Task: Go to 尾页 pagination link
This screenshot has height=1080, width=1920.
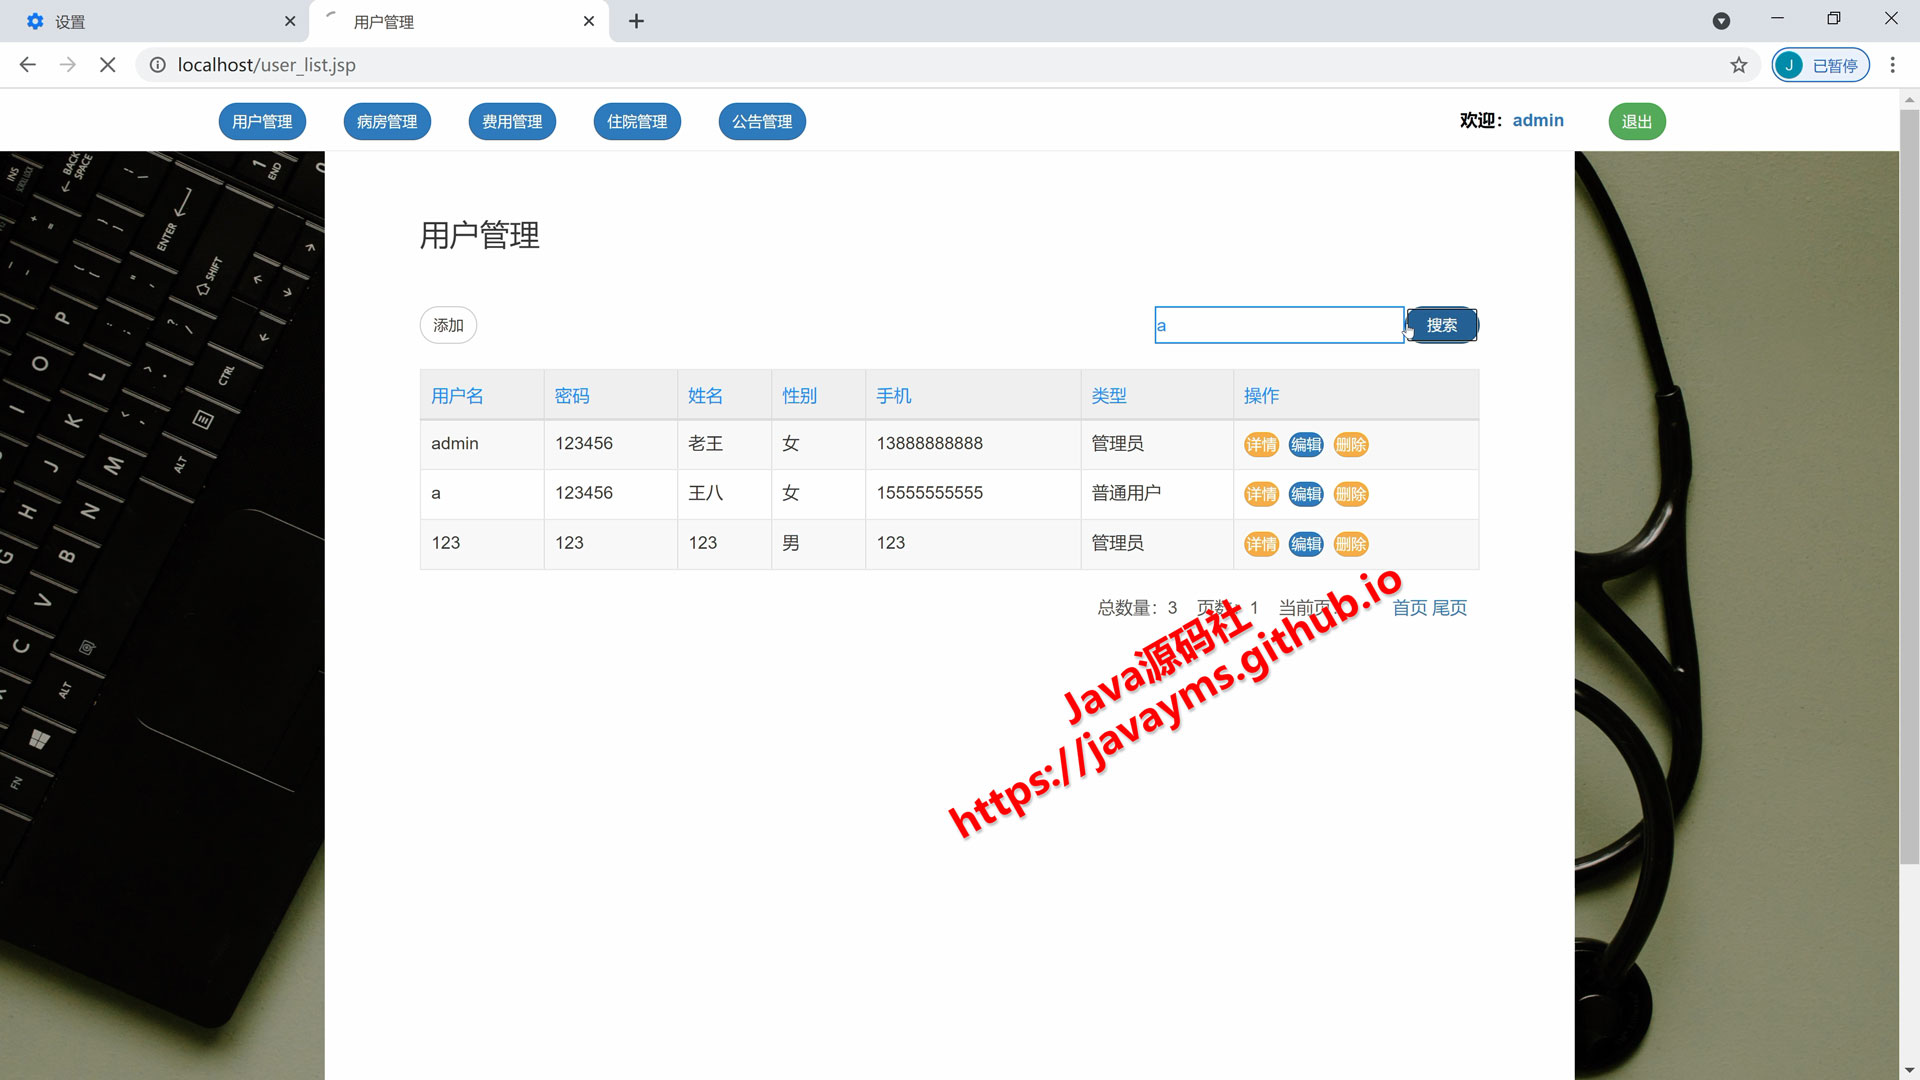Action: click(1449, 608)
